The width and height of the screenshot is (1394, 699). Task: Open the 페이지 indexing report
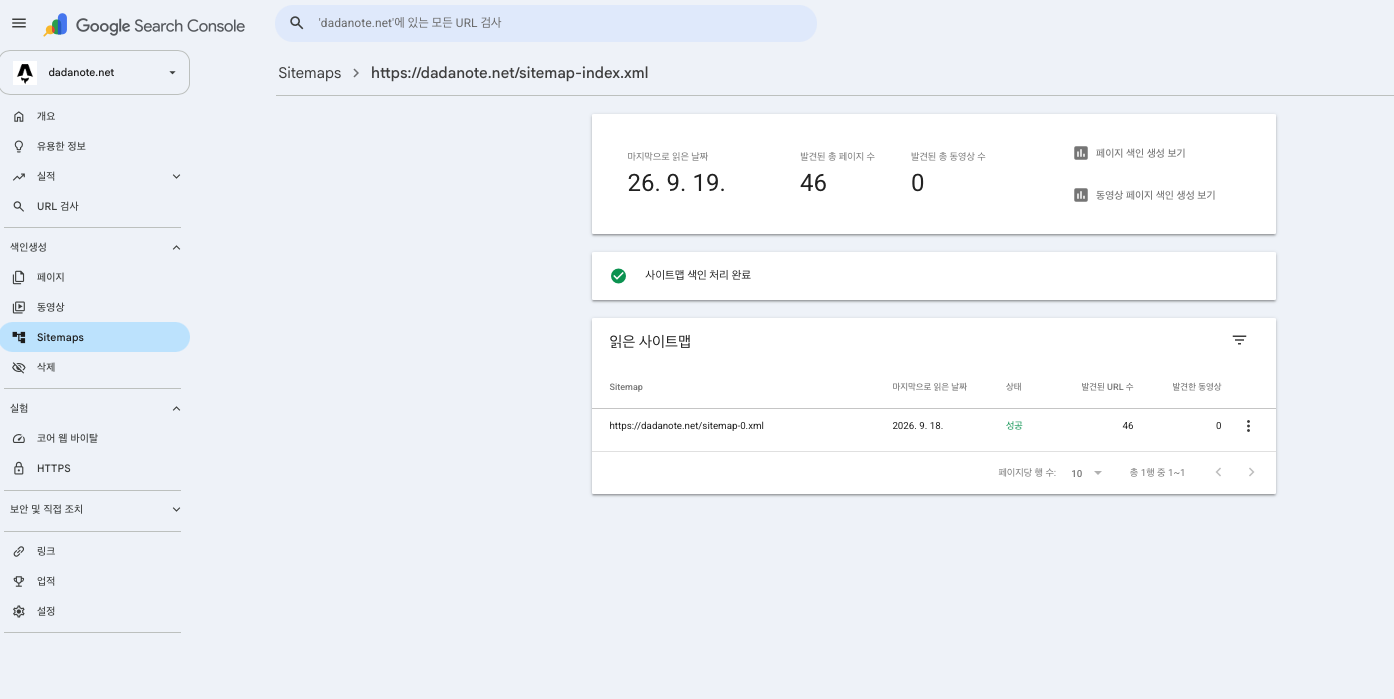95,277
